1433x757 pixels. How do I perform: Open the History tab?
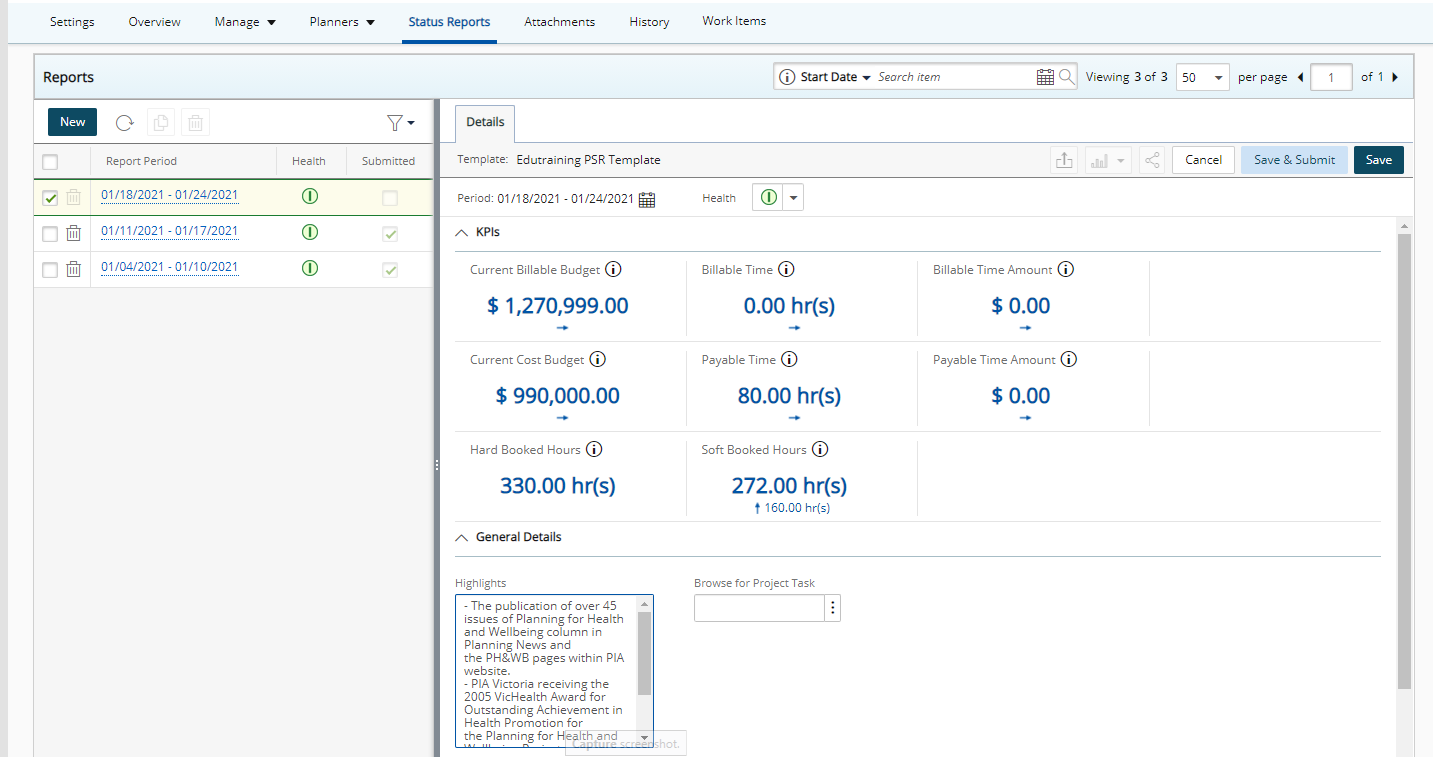649,22
